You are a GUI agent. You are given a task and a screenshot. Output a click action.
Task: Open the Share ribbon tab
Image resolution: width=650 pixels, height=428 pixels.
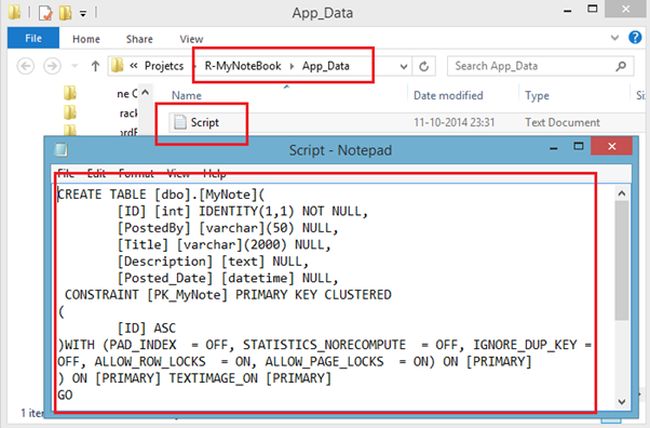tap(139, 39)
